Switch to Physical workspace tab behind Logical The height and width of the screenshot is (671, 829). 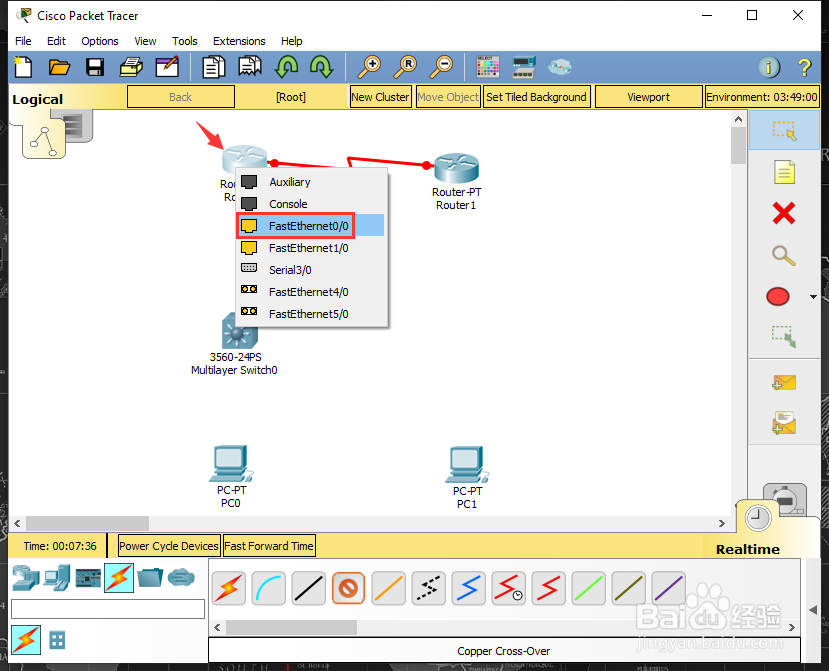point(78,126)
